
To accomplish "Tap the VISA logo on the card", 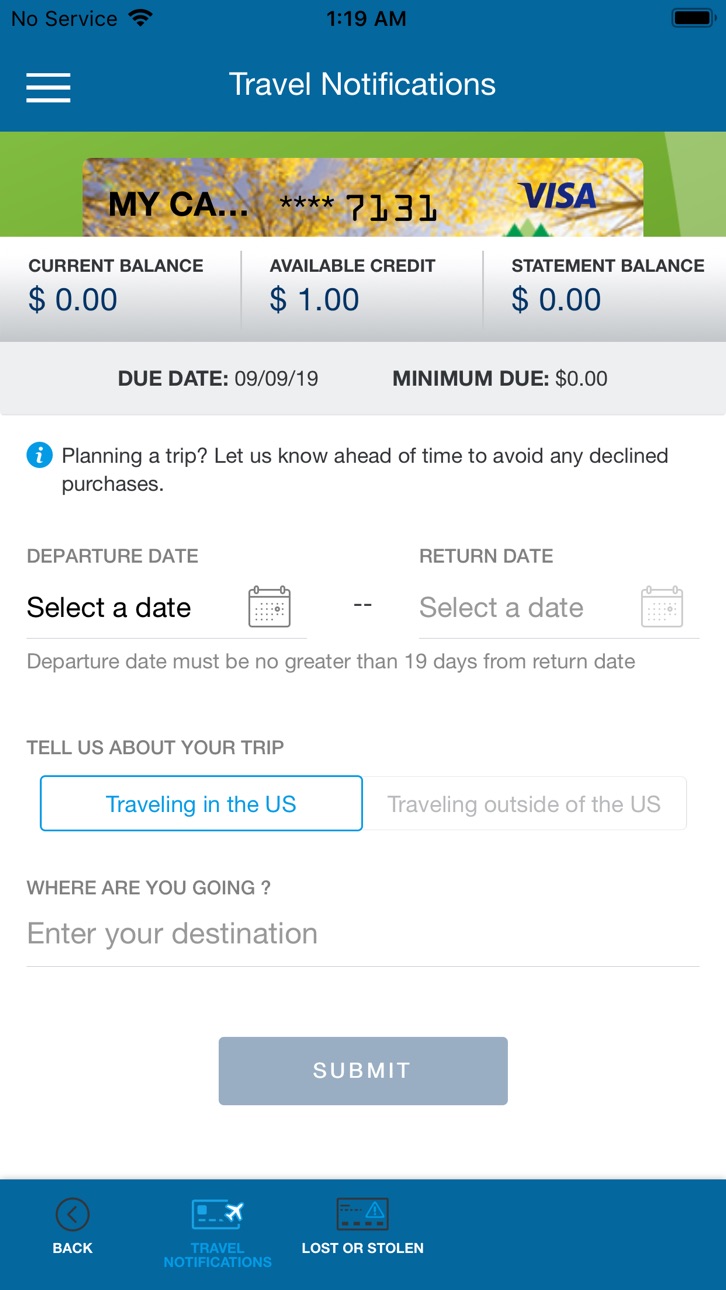I will point(558,196).
